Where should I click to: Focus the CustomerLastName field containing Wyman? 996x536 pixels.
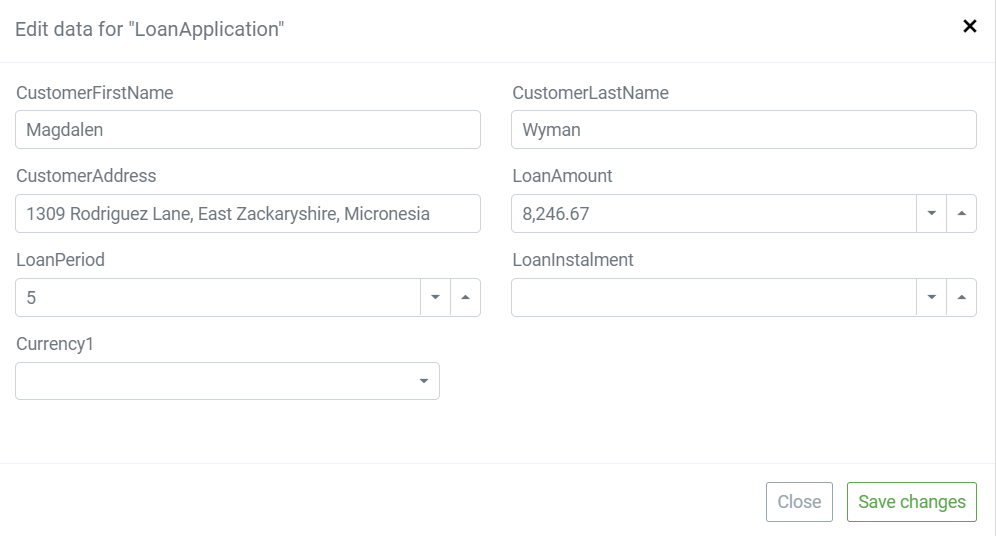[744, 130]
